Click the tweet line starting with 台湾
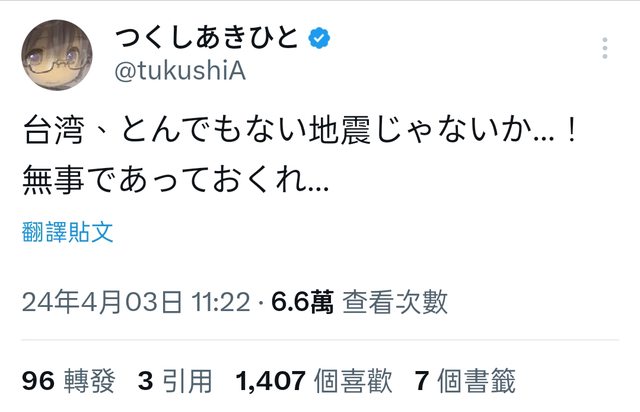 click(299, 132)
